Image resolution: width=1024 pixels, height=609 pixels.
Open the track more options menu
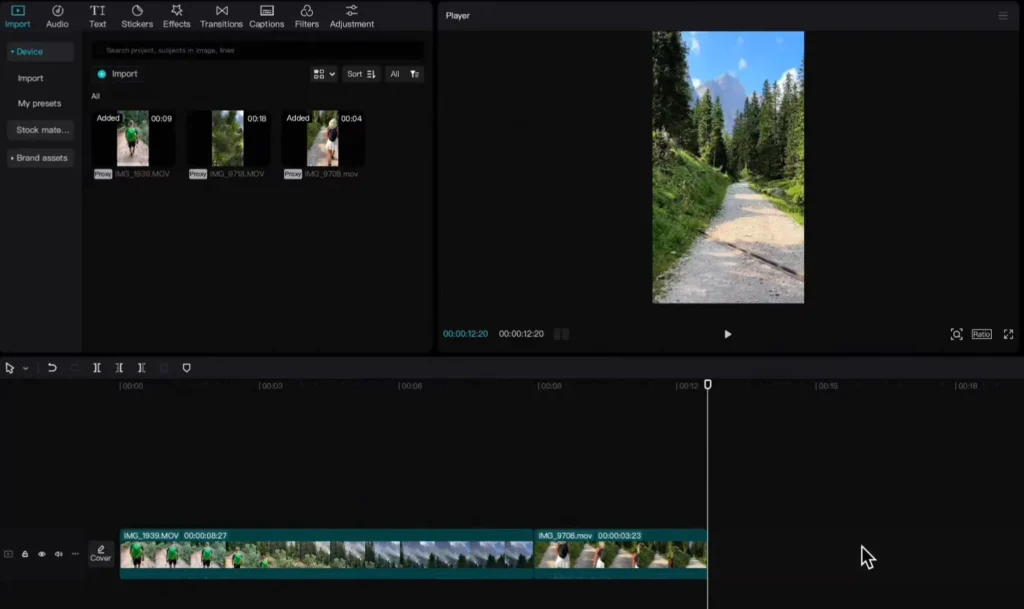(75, 554)
